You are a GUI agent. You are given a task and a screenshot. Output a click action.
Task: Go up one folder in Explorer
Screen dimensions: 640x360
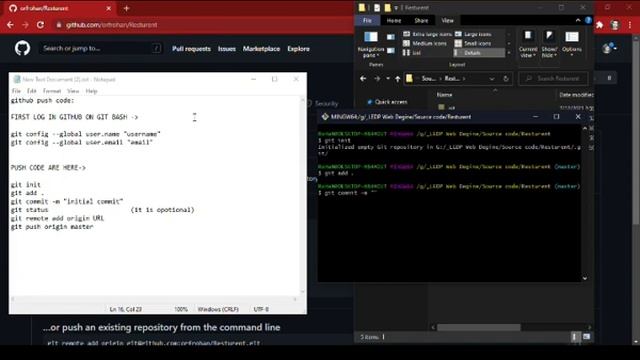[x=398, y=79]
